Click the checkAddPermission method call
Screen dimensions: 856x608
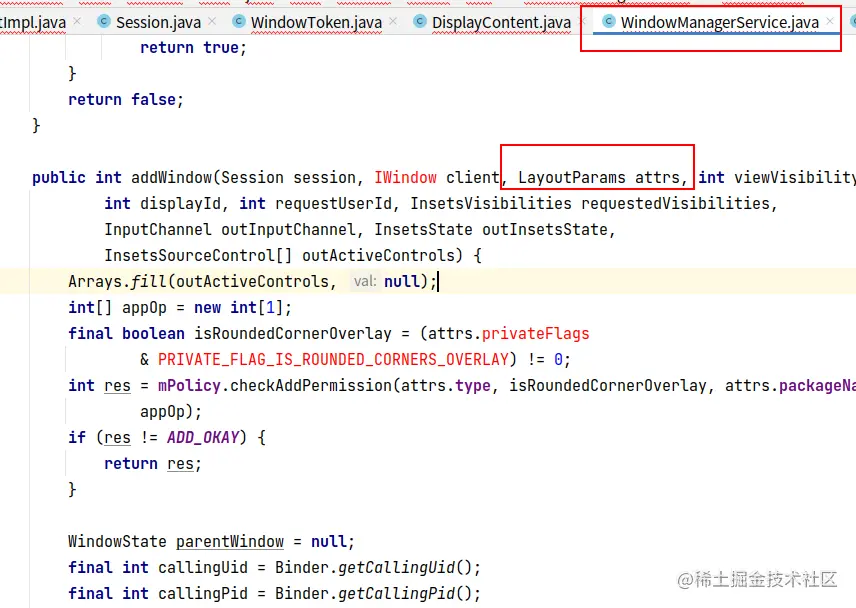pos(311,385)
